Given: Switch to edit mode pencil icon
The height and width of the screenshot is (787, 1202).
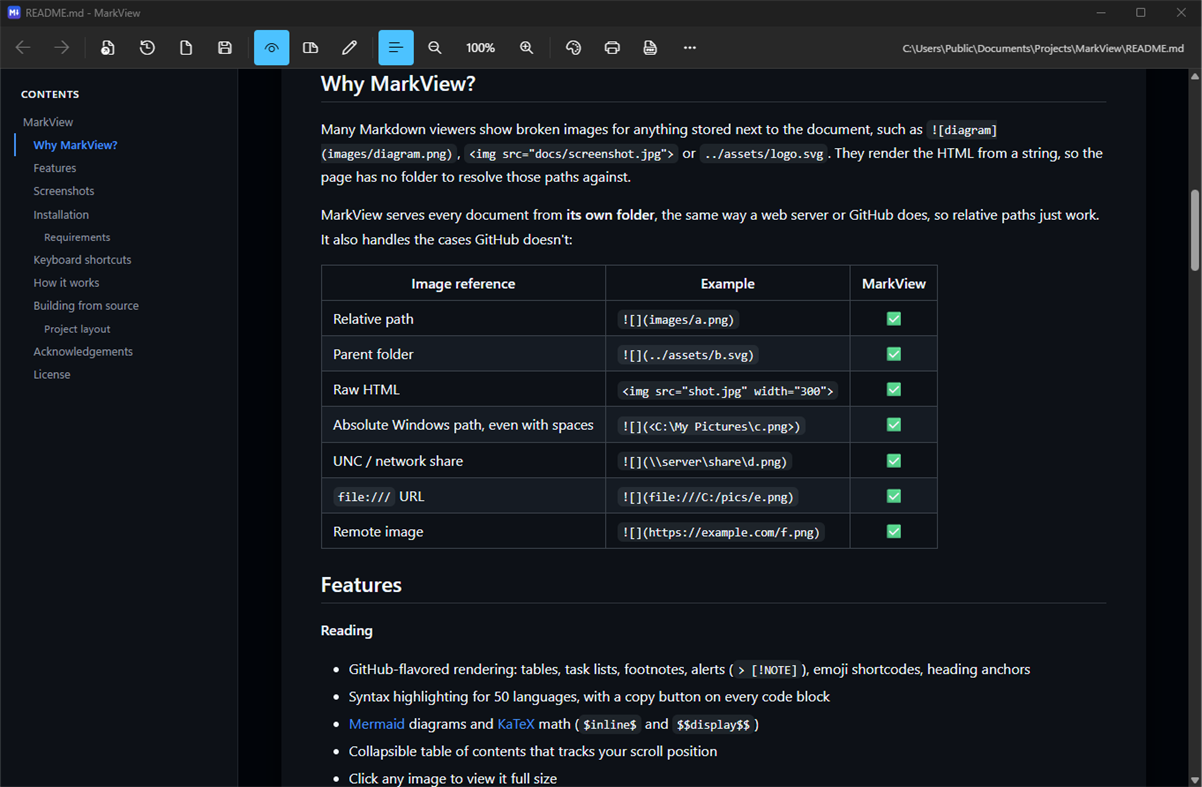Looking at the screenshot, I should coord(349,48).
